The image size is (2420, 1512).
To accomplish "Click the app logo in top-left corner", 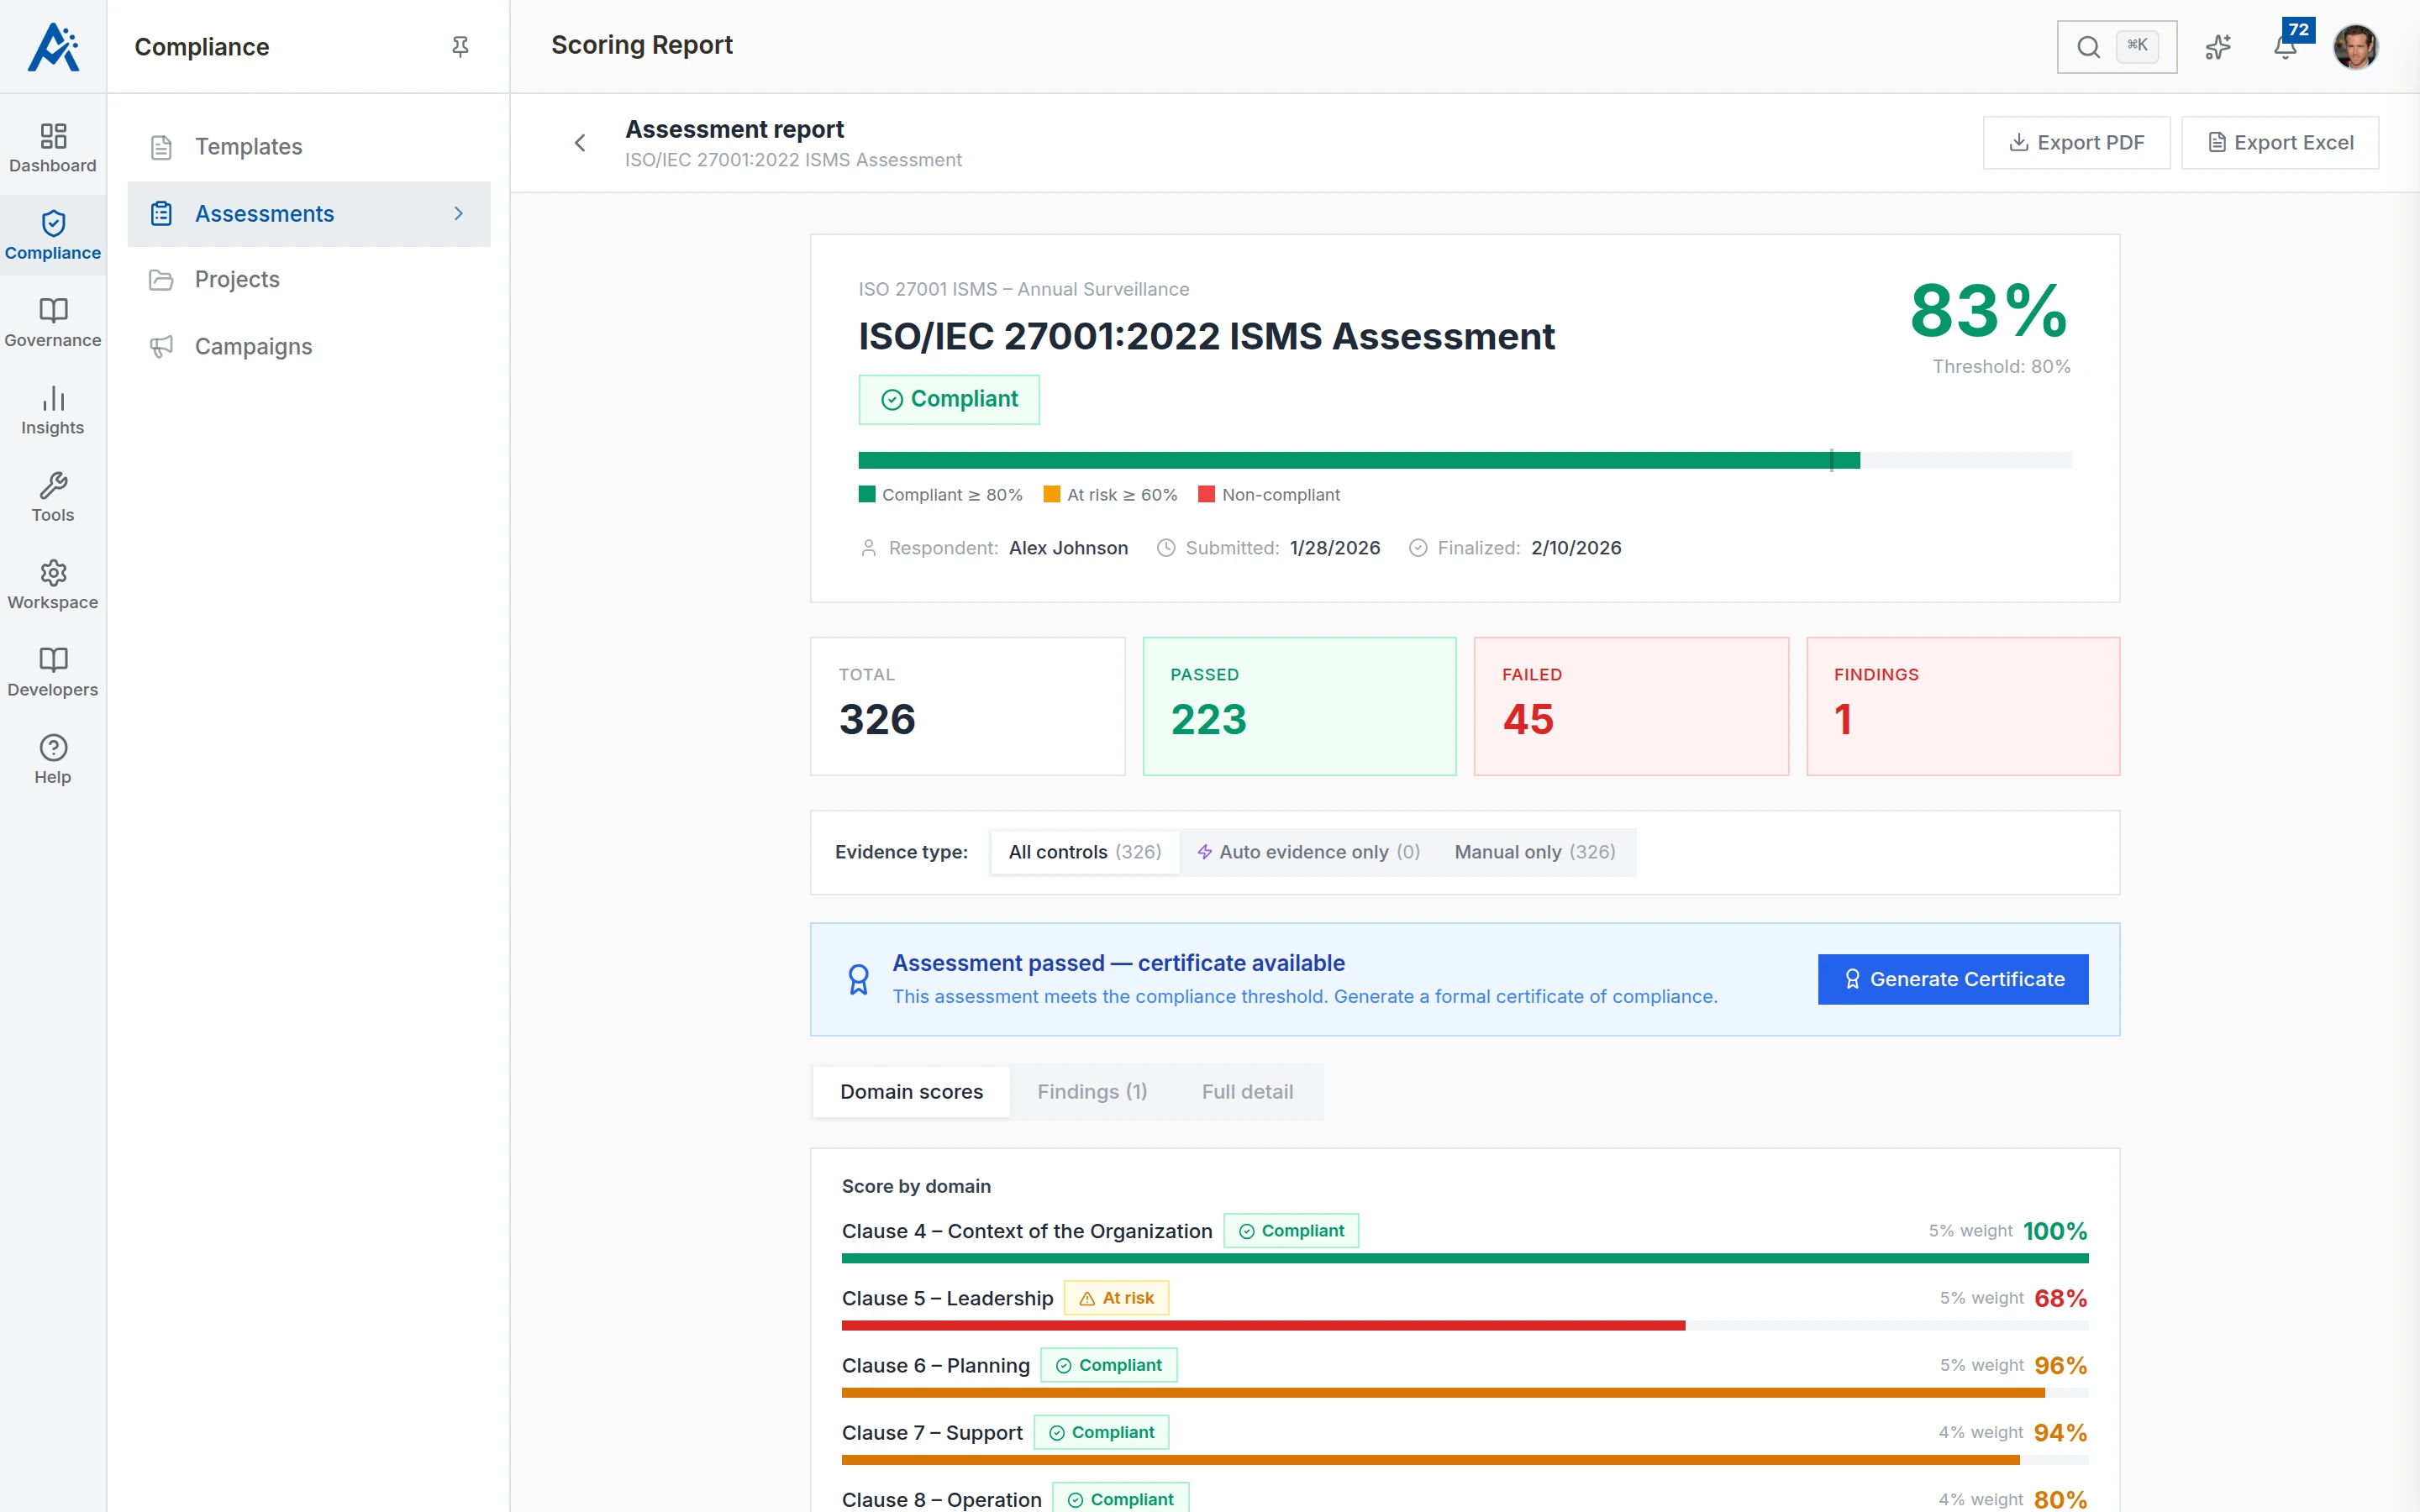I will click(53, 47).
